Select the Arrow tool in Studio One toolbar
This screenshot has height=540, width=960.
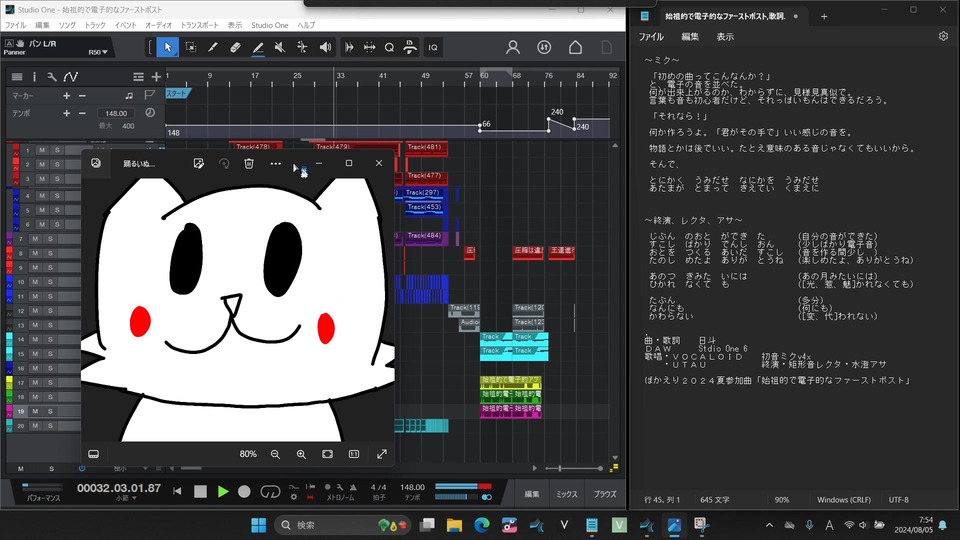point(168,47)
